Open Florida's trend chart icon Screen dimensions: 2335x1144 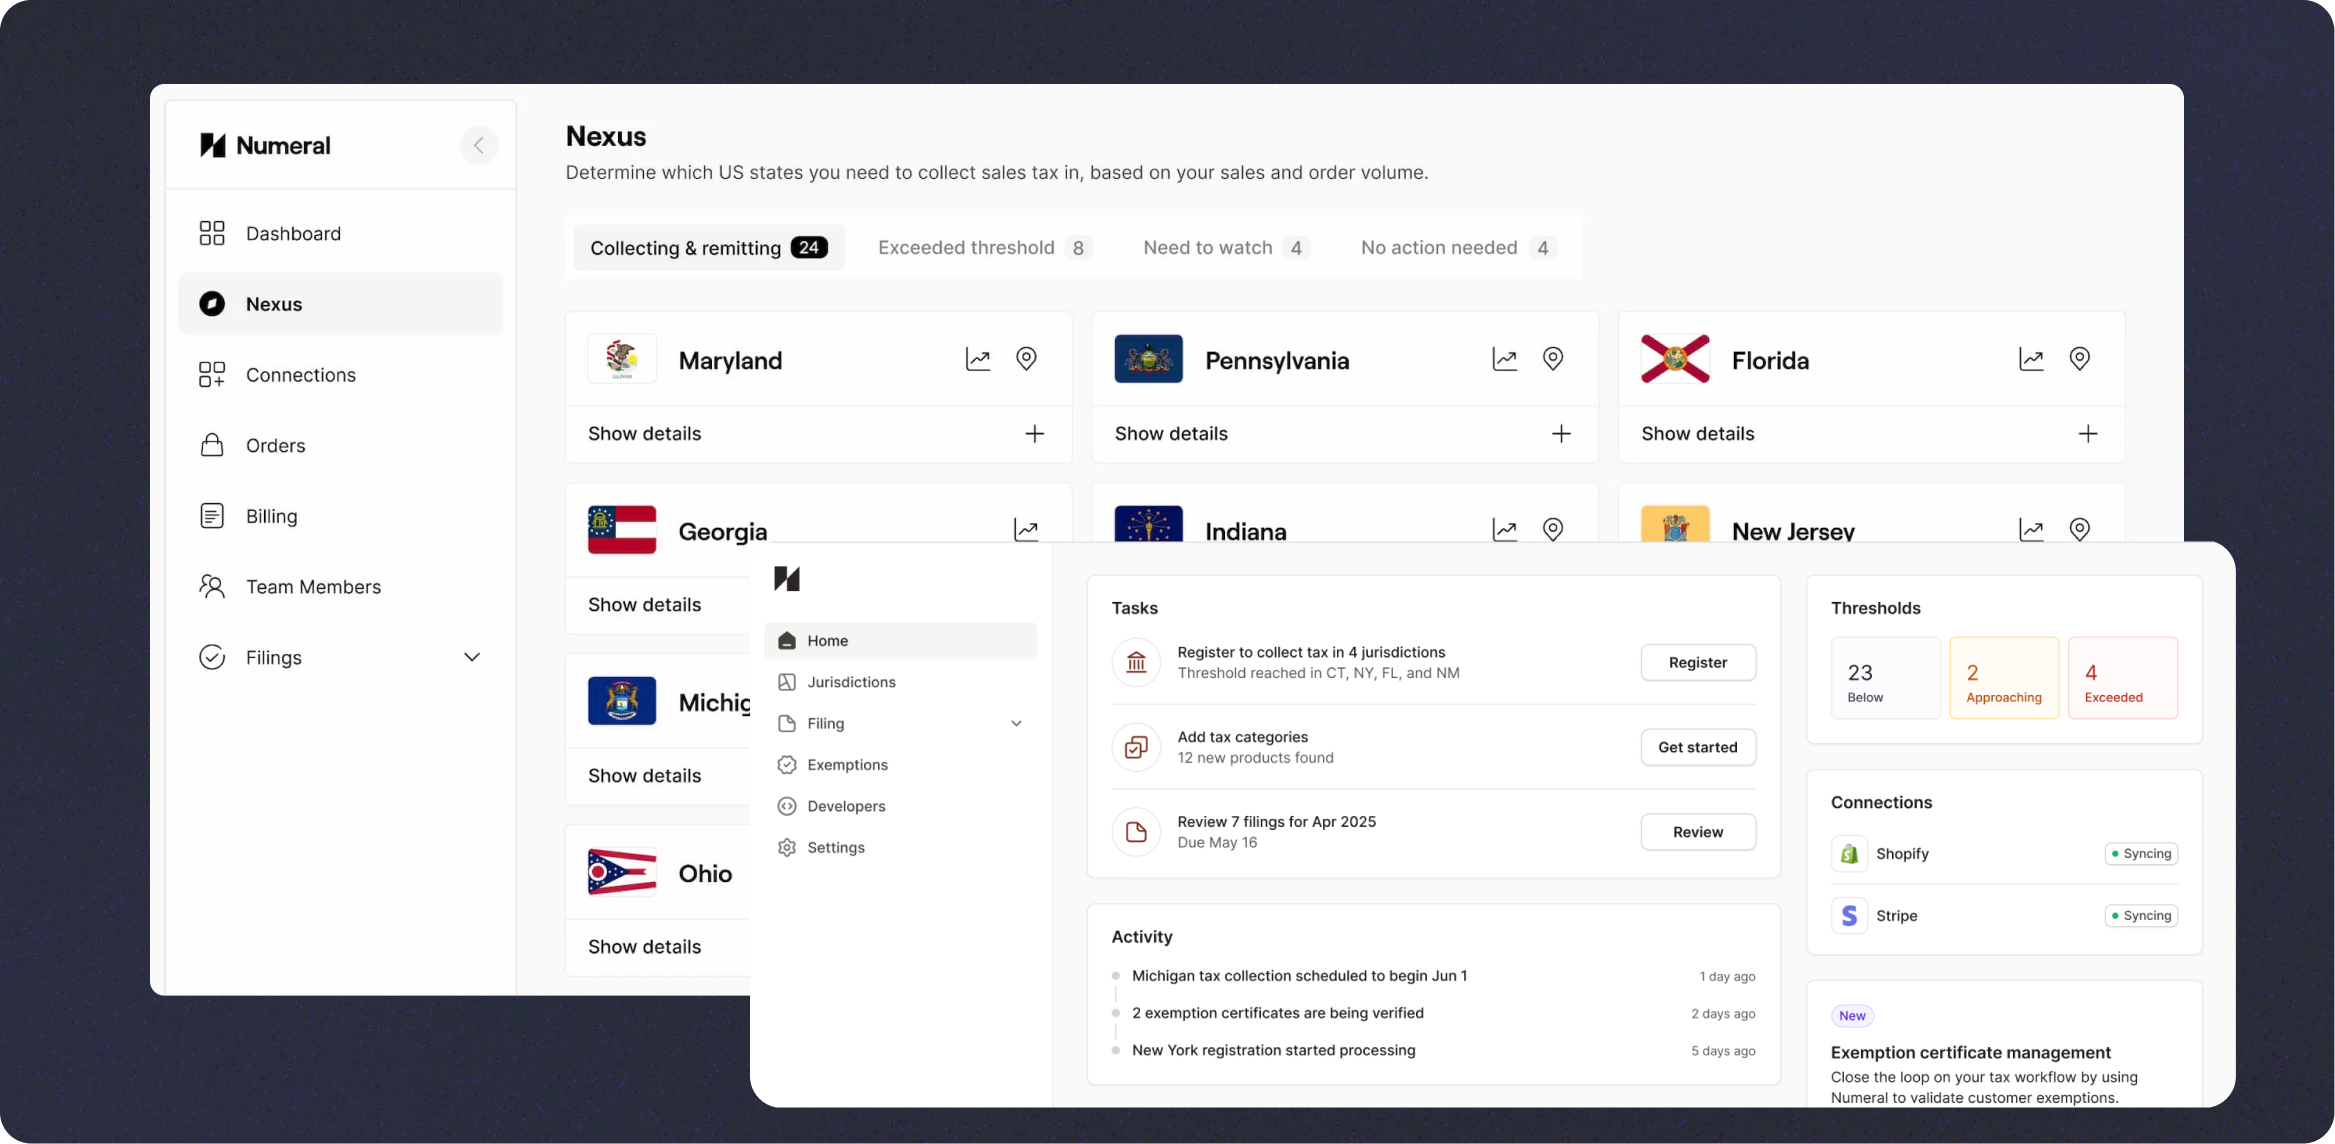coord(2031,359)
